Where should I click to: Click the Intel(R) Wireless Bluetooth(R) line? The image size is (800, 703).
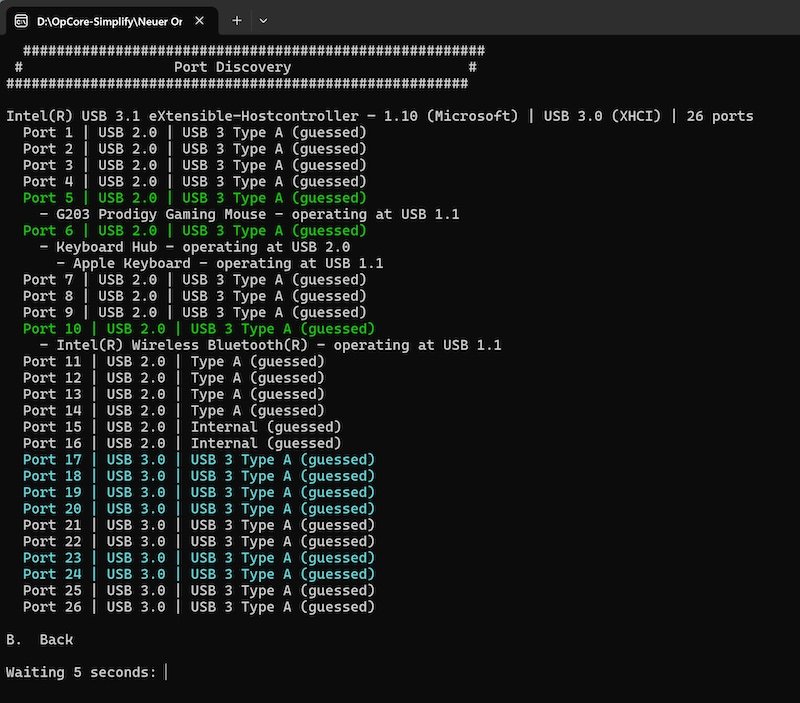(x=270, y=345)
